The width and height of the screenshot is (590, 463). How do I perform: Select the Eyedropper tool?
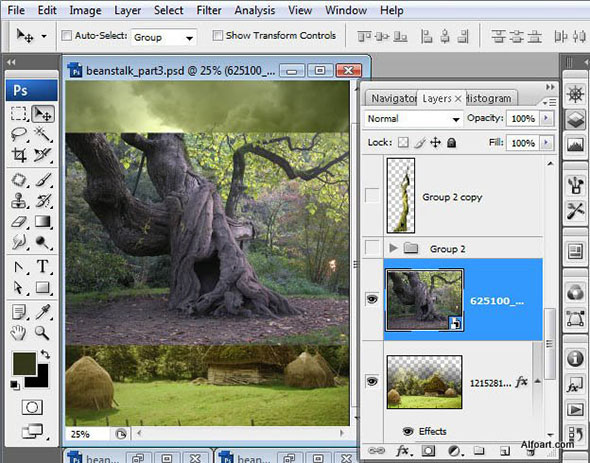(43, 312)
